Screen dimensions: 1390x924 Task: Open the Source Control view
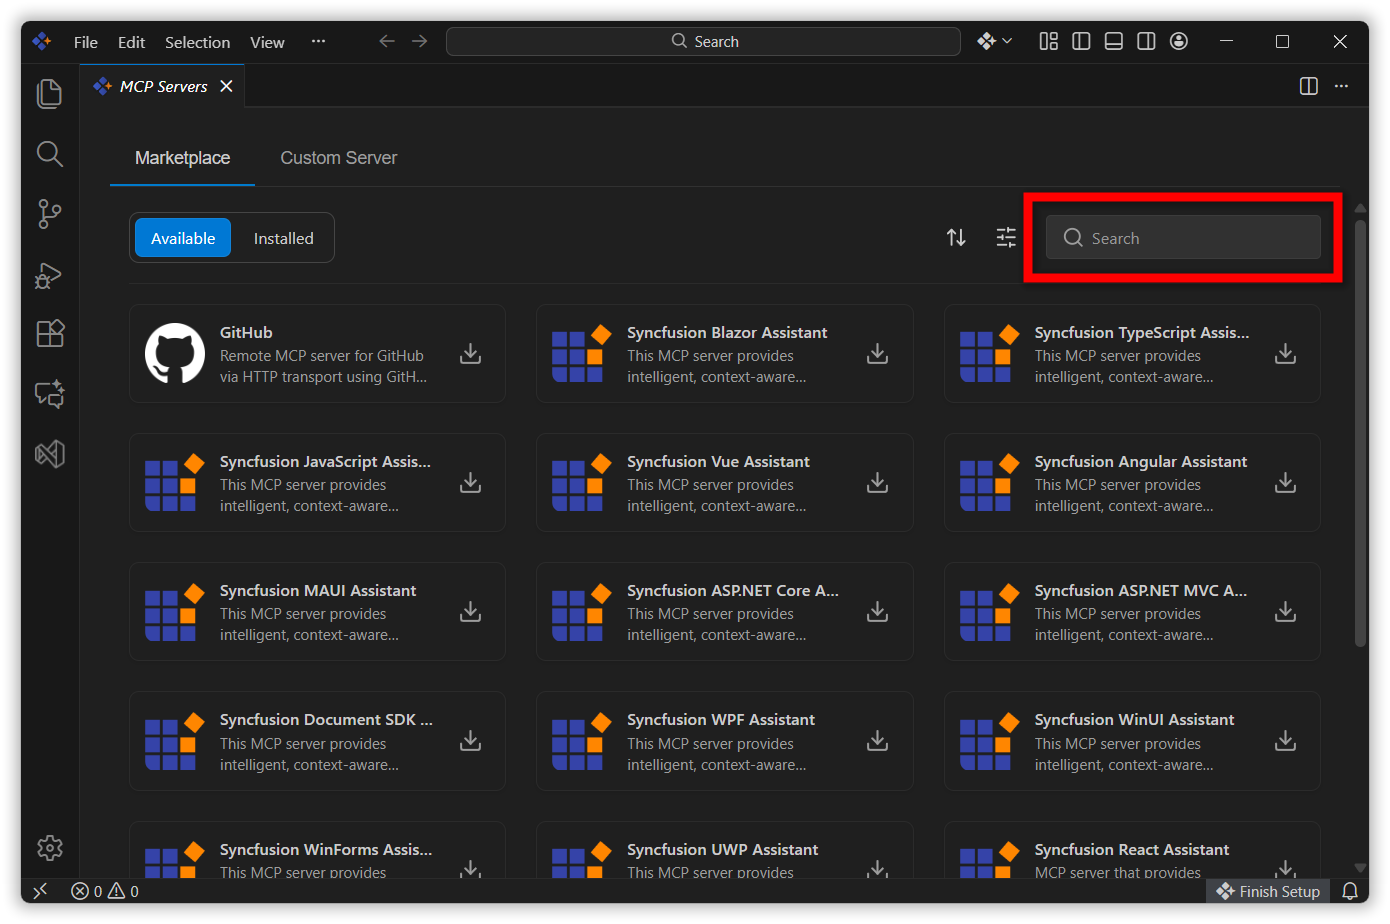[x=49, y=213]
